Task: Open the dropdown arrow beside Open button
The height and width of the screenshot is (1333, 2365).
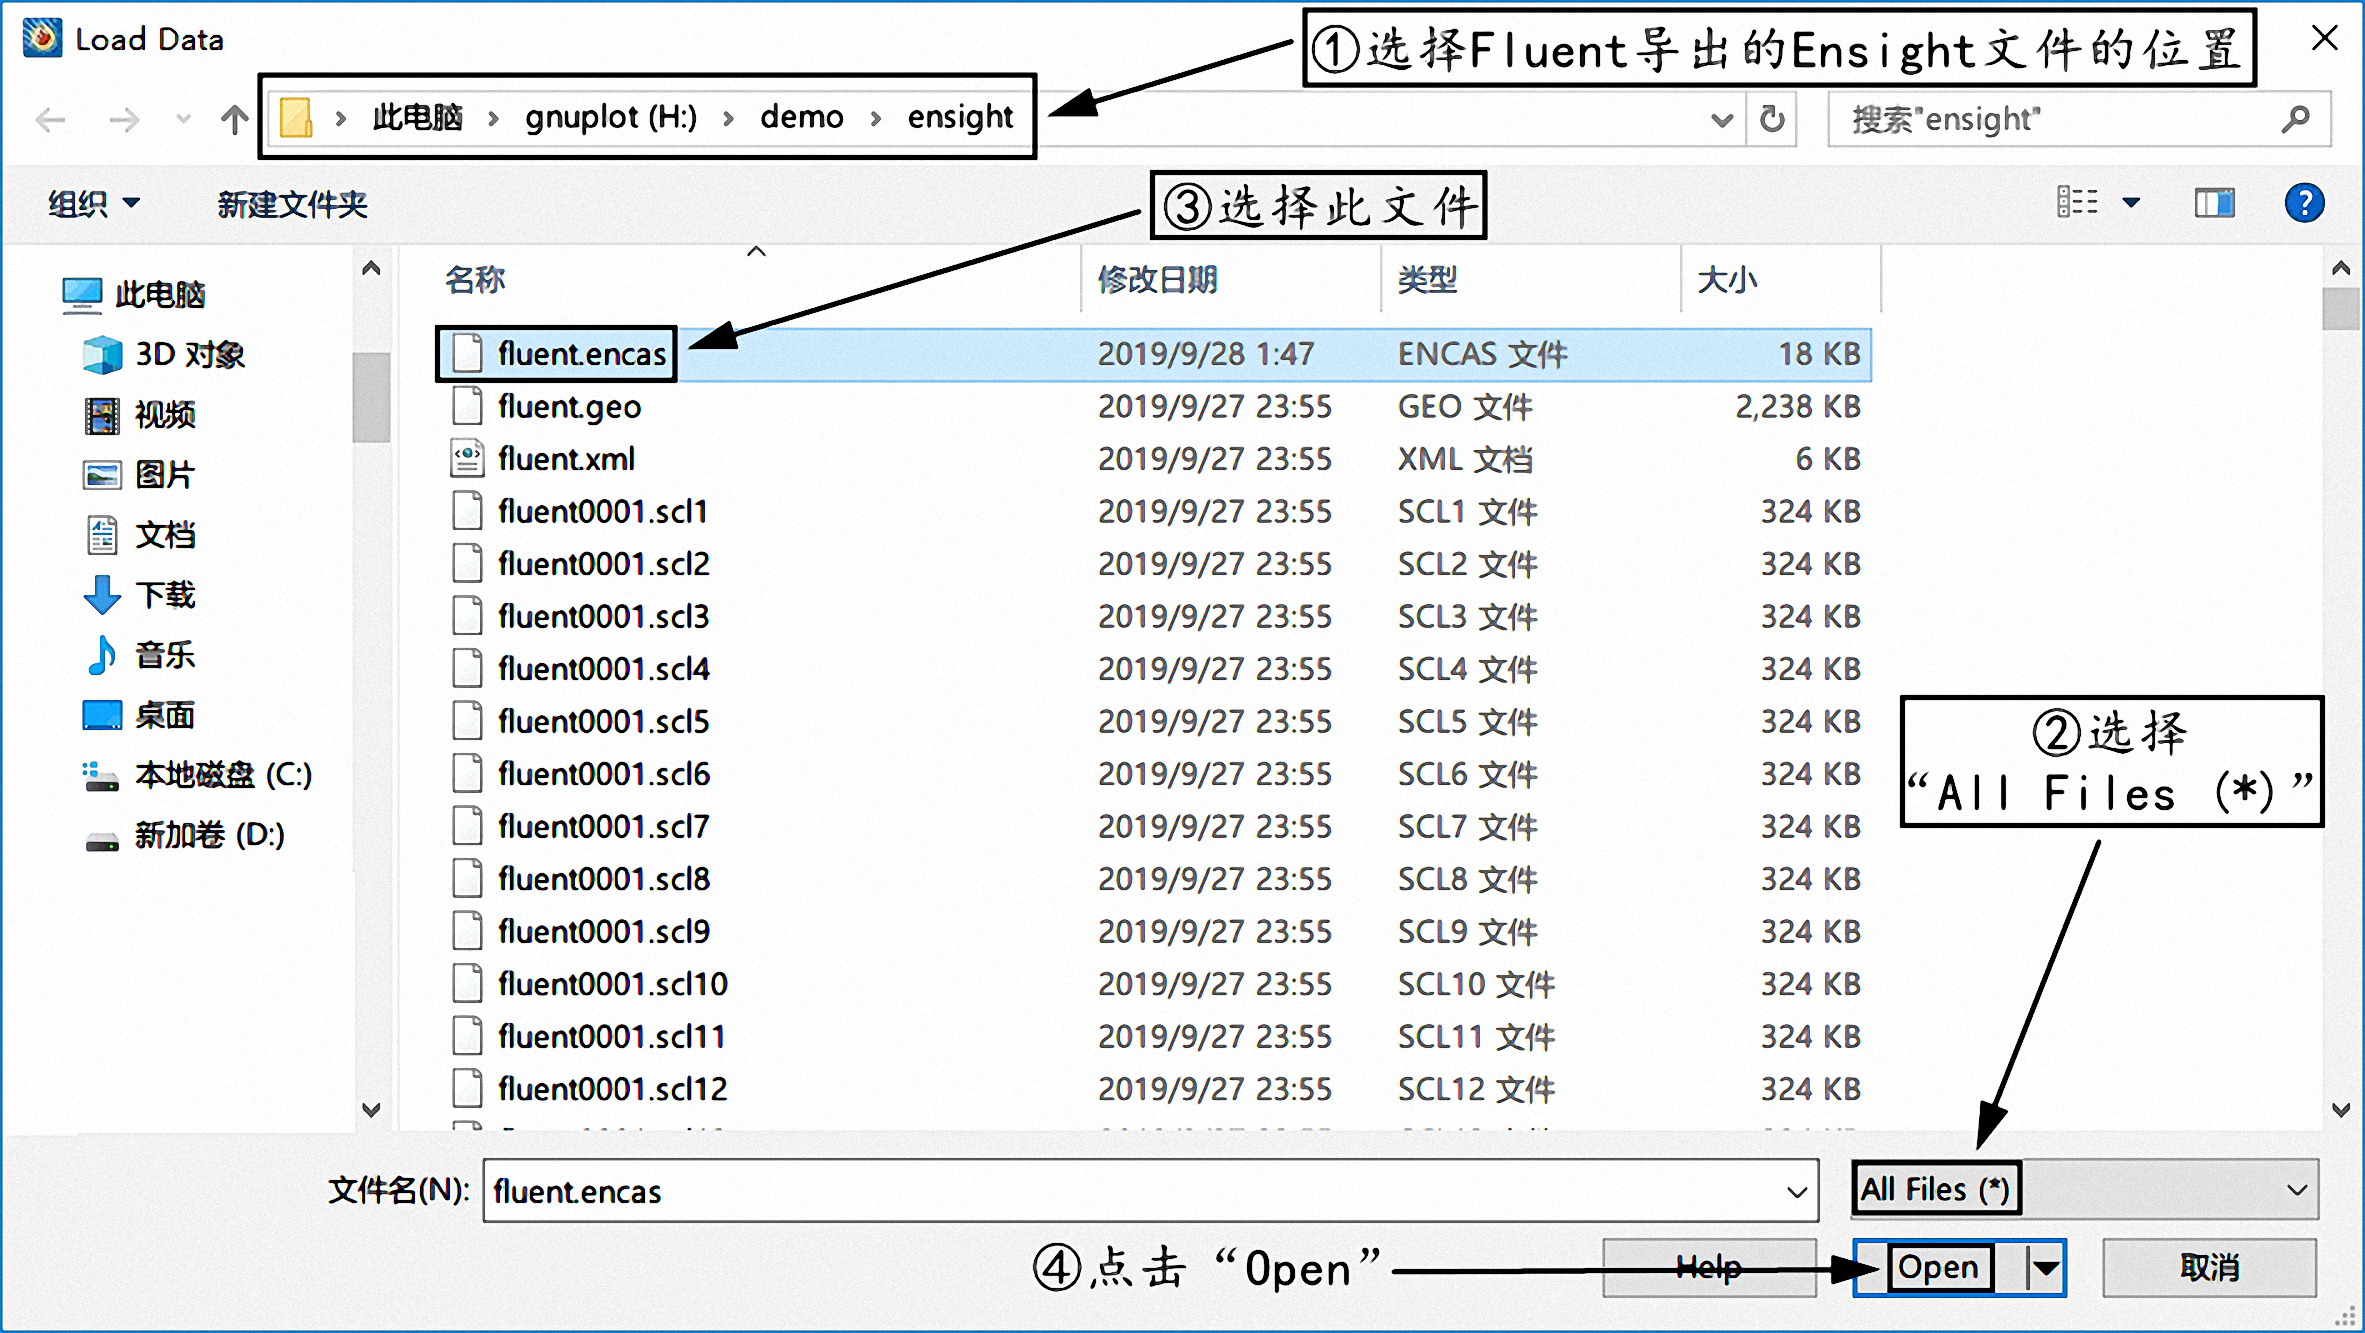Action: tap(2046, 1268)
